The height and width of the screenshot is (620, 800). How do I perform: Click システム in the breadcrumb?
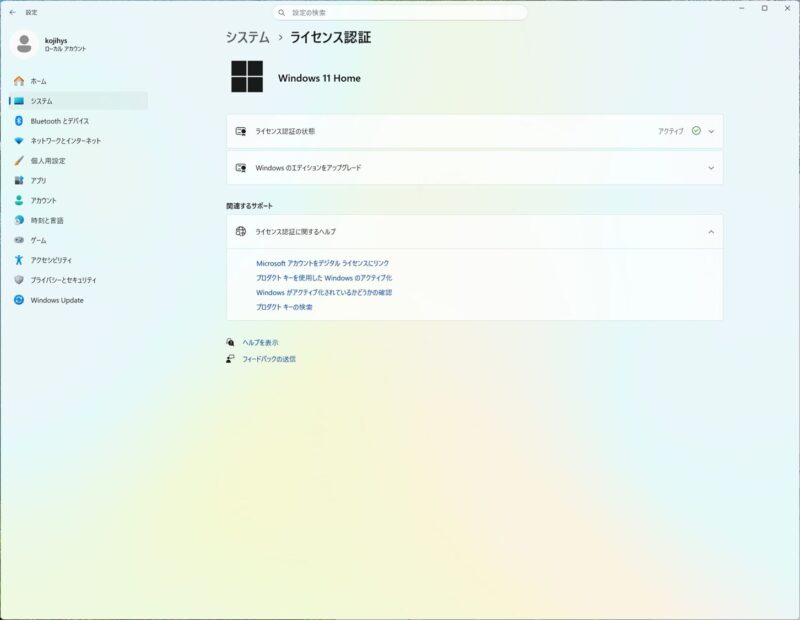pos(248,37)
